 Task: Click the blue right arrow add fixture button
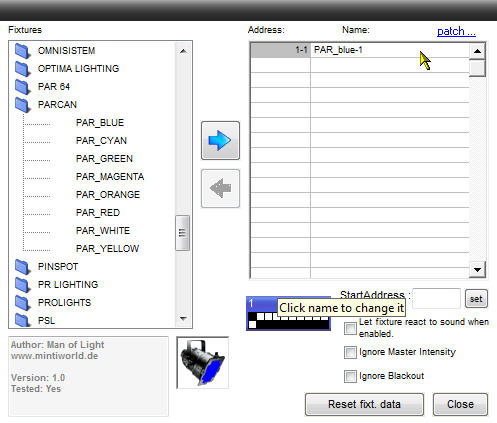[220, 140]
